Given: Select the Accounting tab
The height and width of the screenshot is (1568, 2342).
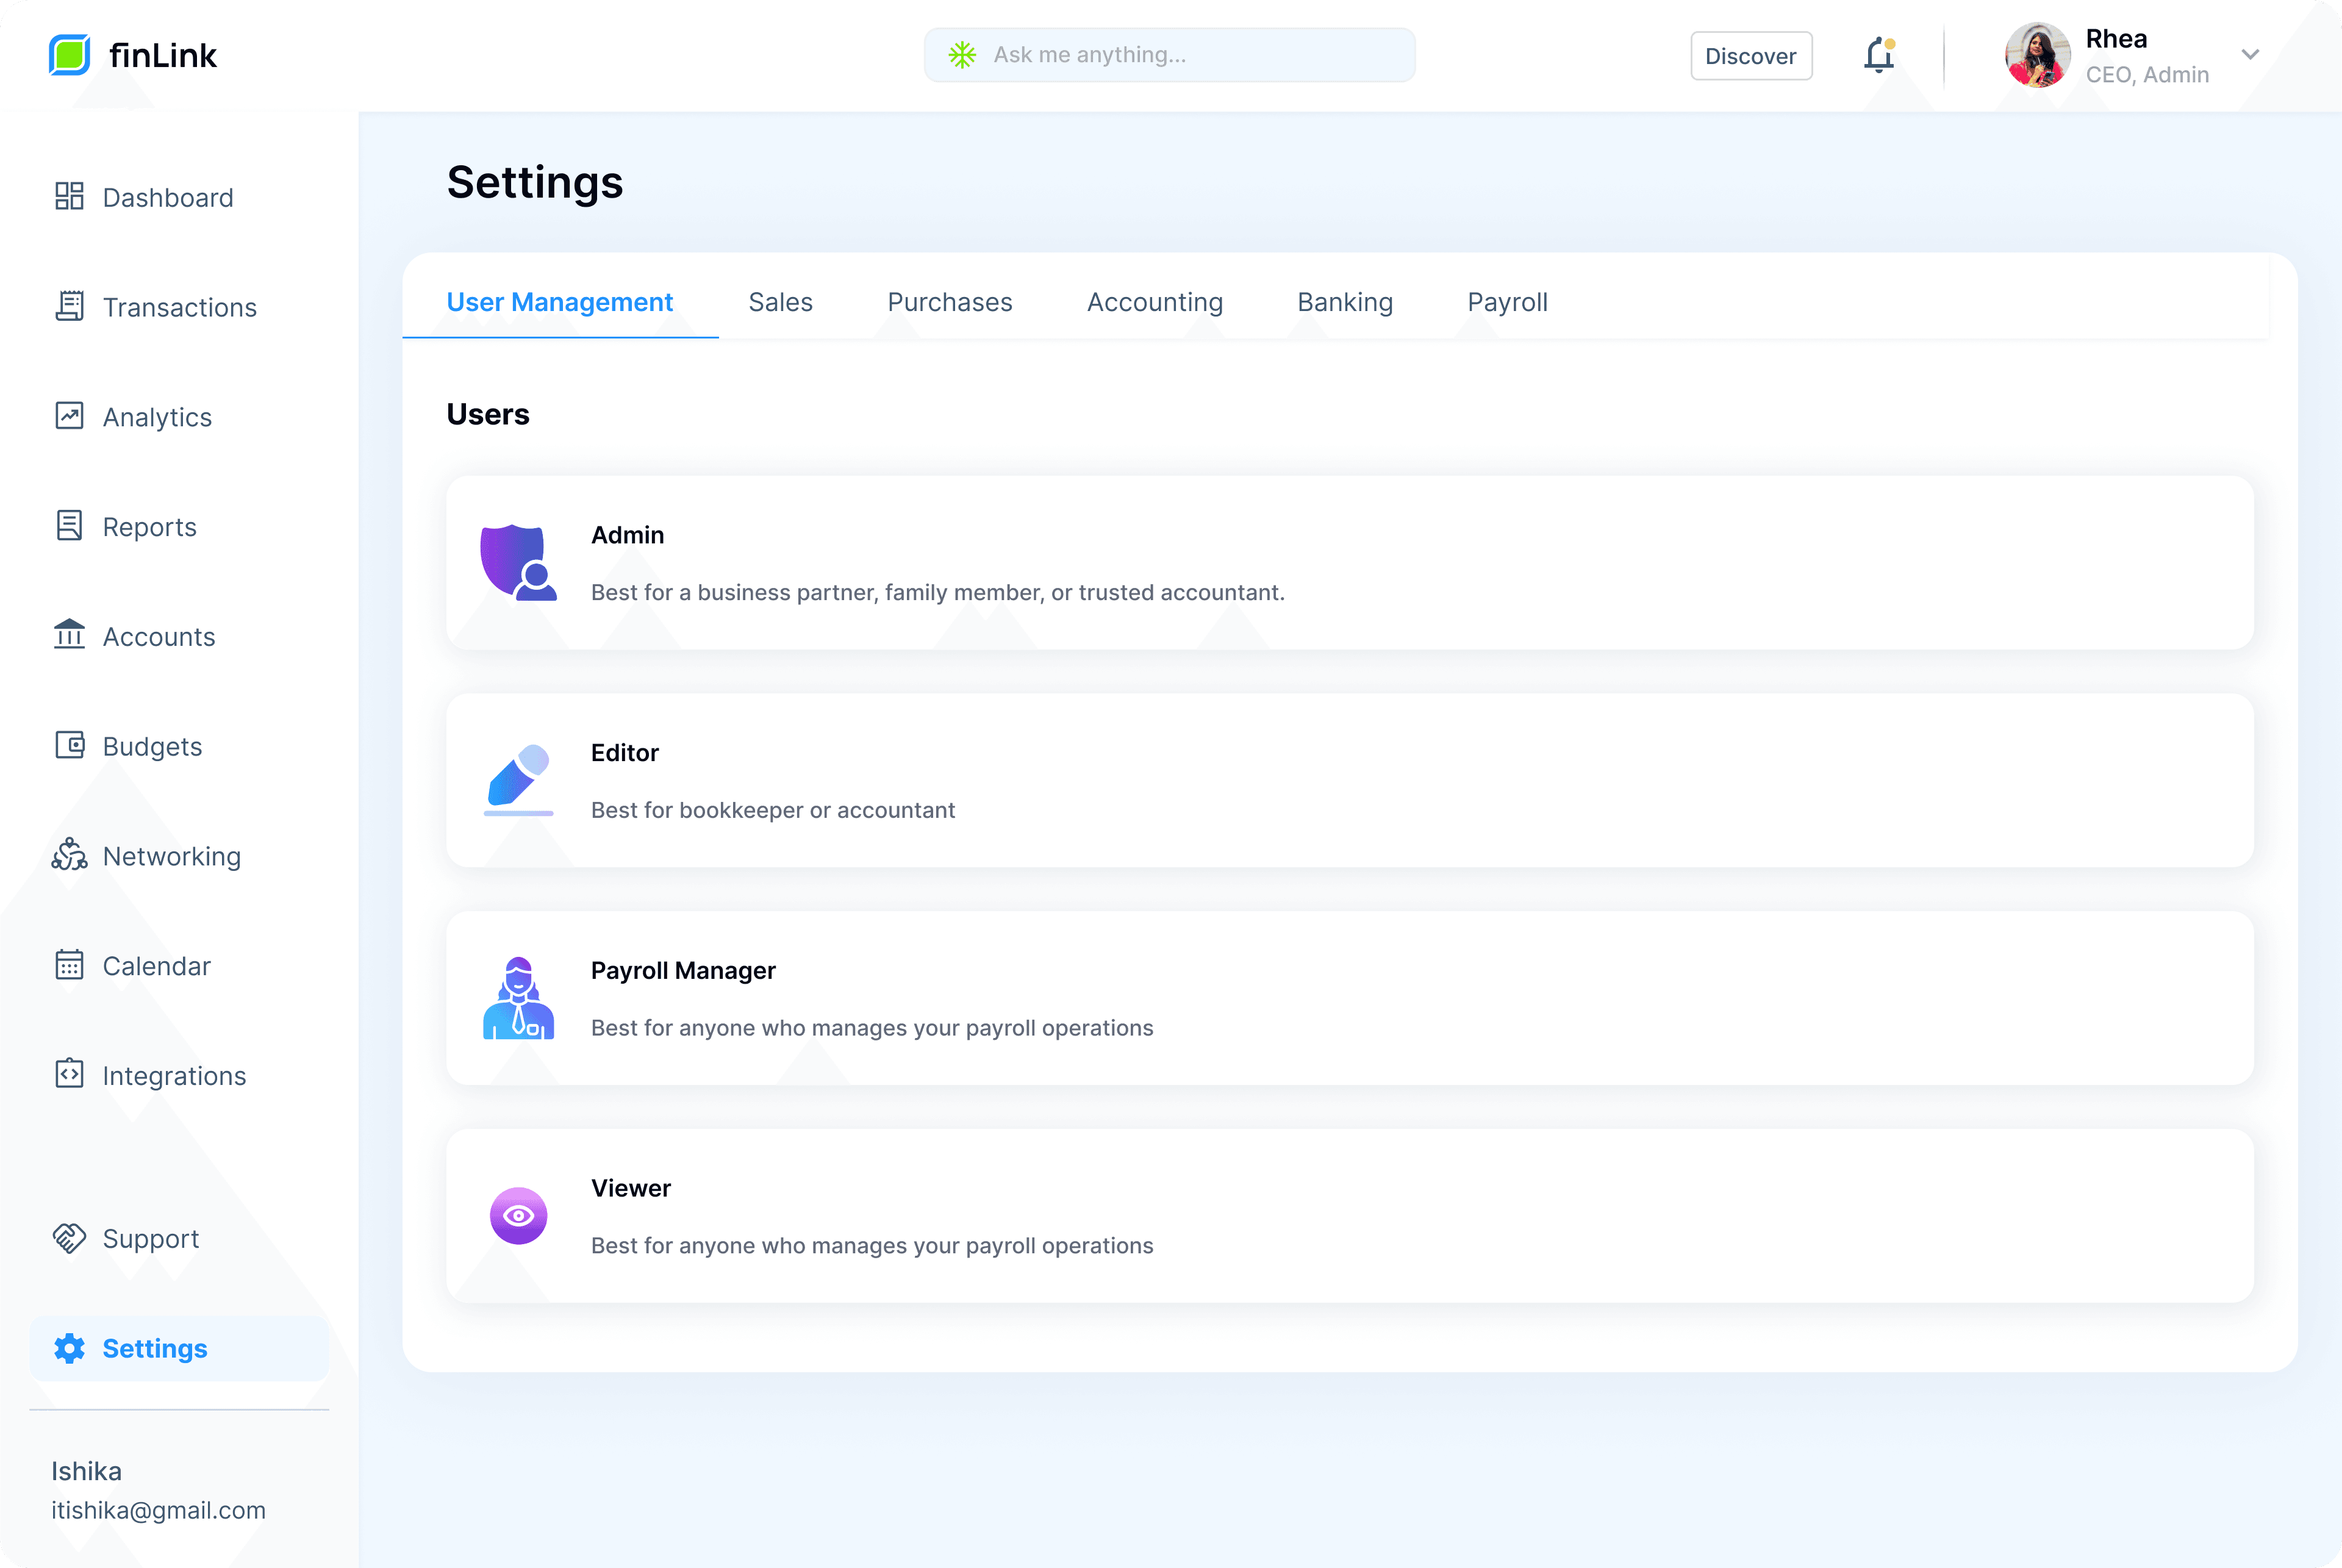Looking at the screenshot, I should pyautogui.click(x=1155, y=302).
